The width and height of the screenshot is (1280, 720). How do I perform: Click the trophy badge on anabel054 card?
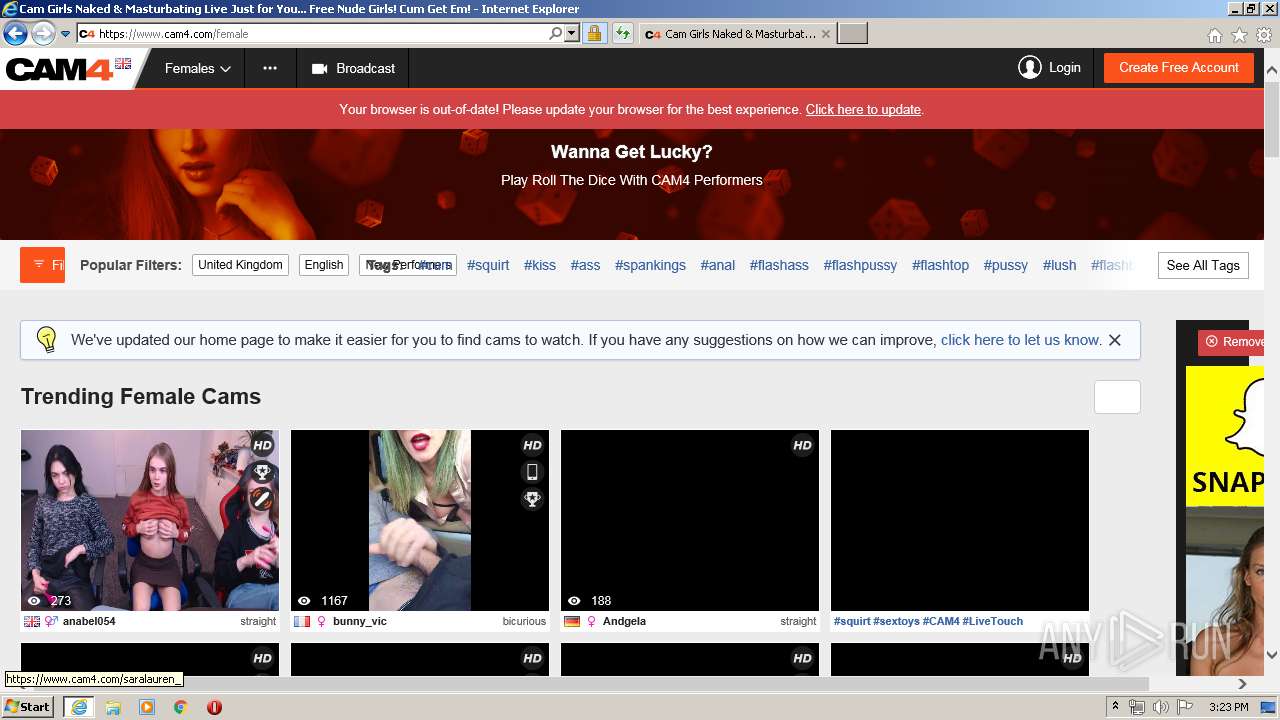(x=262, y=473)
